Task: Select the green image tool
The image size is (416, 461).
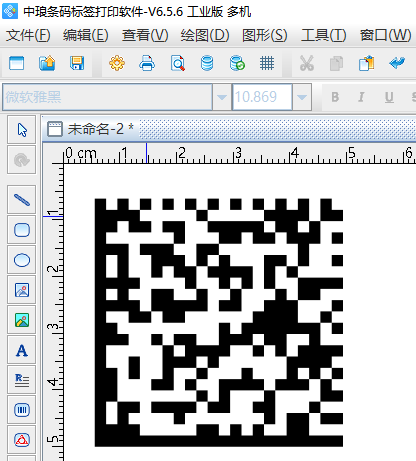Action: [22, 320]
